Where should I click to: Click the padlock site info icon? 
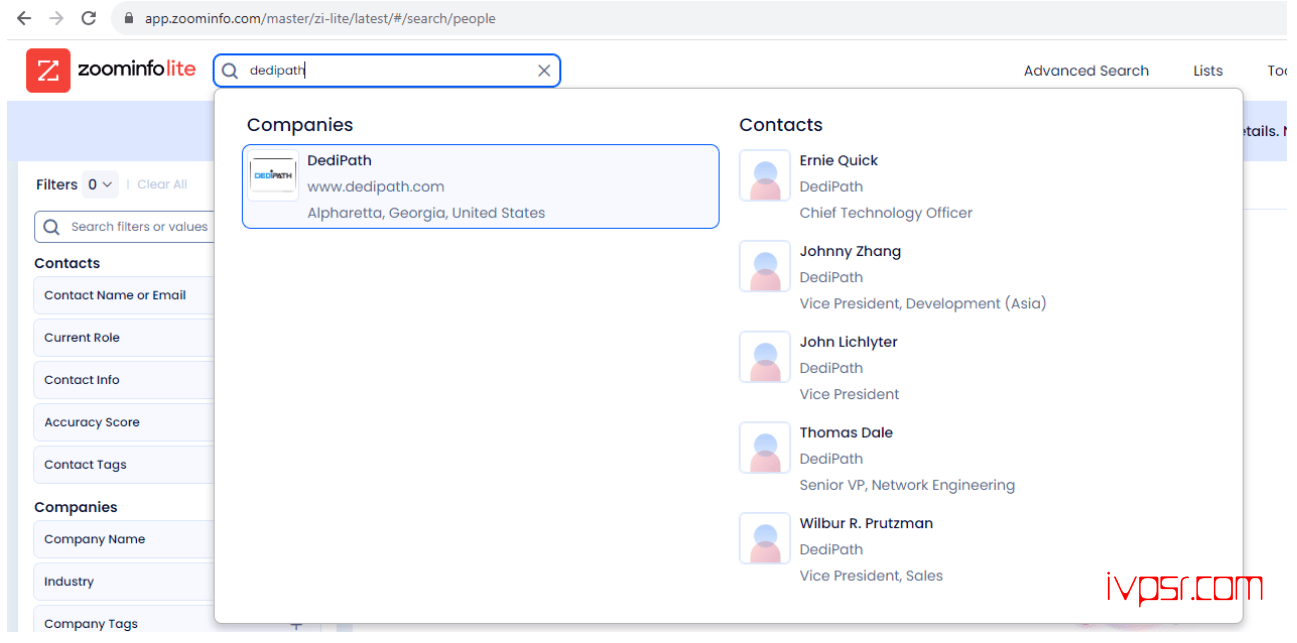click(128, 18)
